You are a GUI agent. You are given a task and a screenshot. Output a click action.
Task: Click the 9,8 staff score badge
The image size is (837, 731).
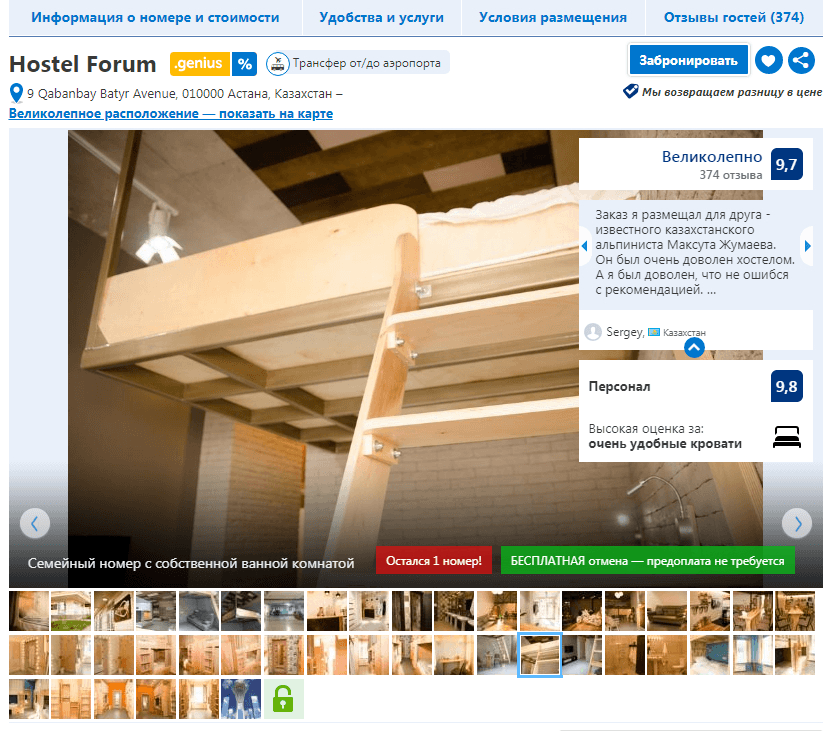point(786,386)
